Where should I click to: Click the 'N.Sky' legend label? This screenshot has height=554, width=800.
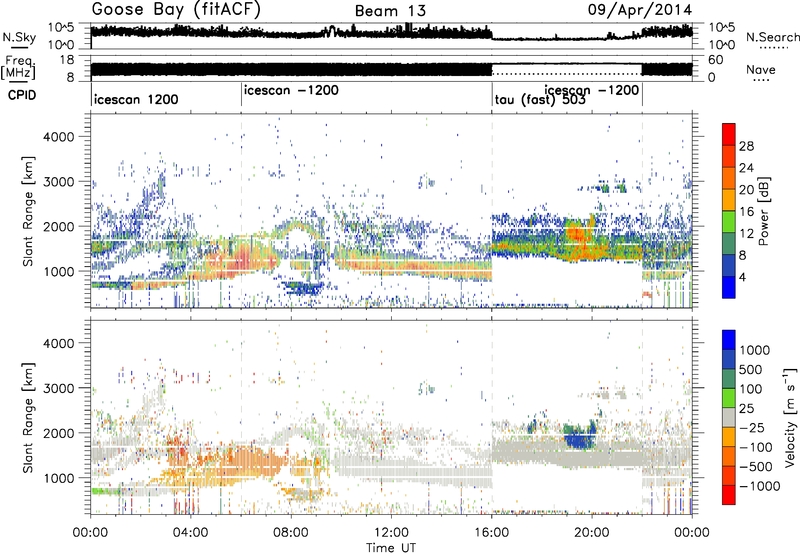(x=19, y=37)
